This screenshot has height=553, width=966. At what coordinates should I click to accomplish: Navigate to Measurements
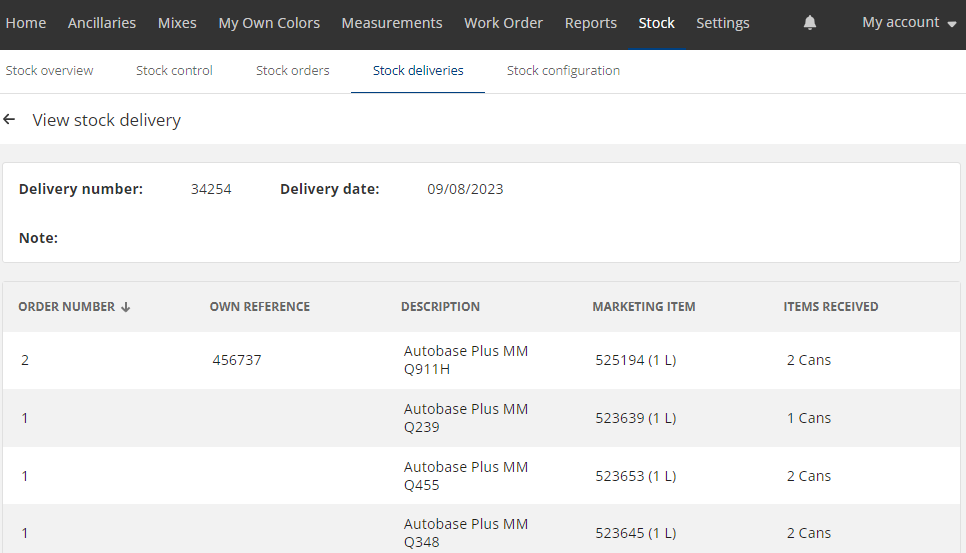tap(392, 23)
